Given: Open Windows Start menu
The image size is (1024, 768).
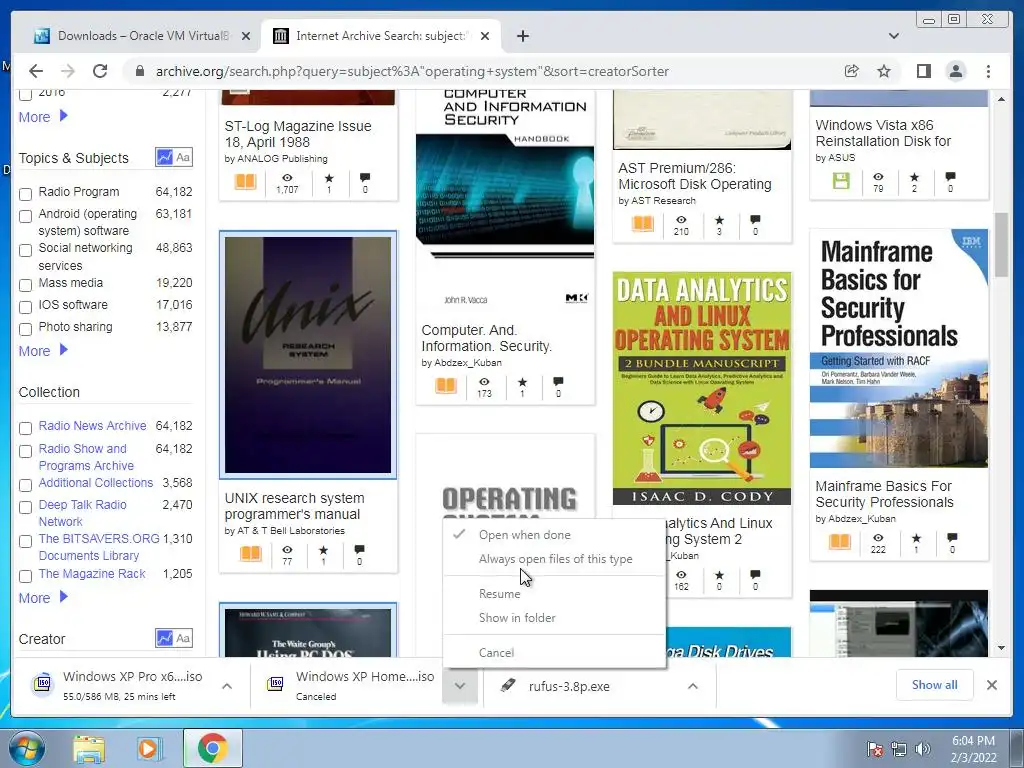Looking at the screenshot, I should click(27, 748).
